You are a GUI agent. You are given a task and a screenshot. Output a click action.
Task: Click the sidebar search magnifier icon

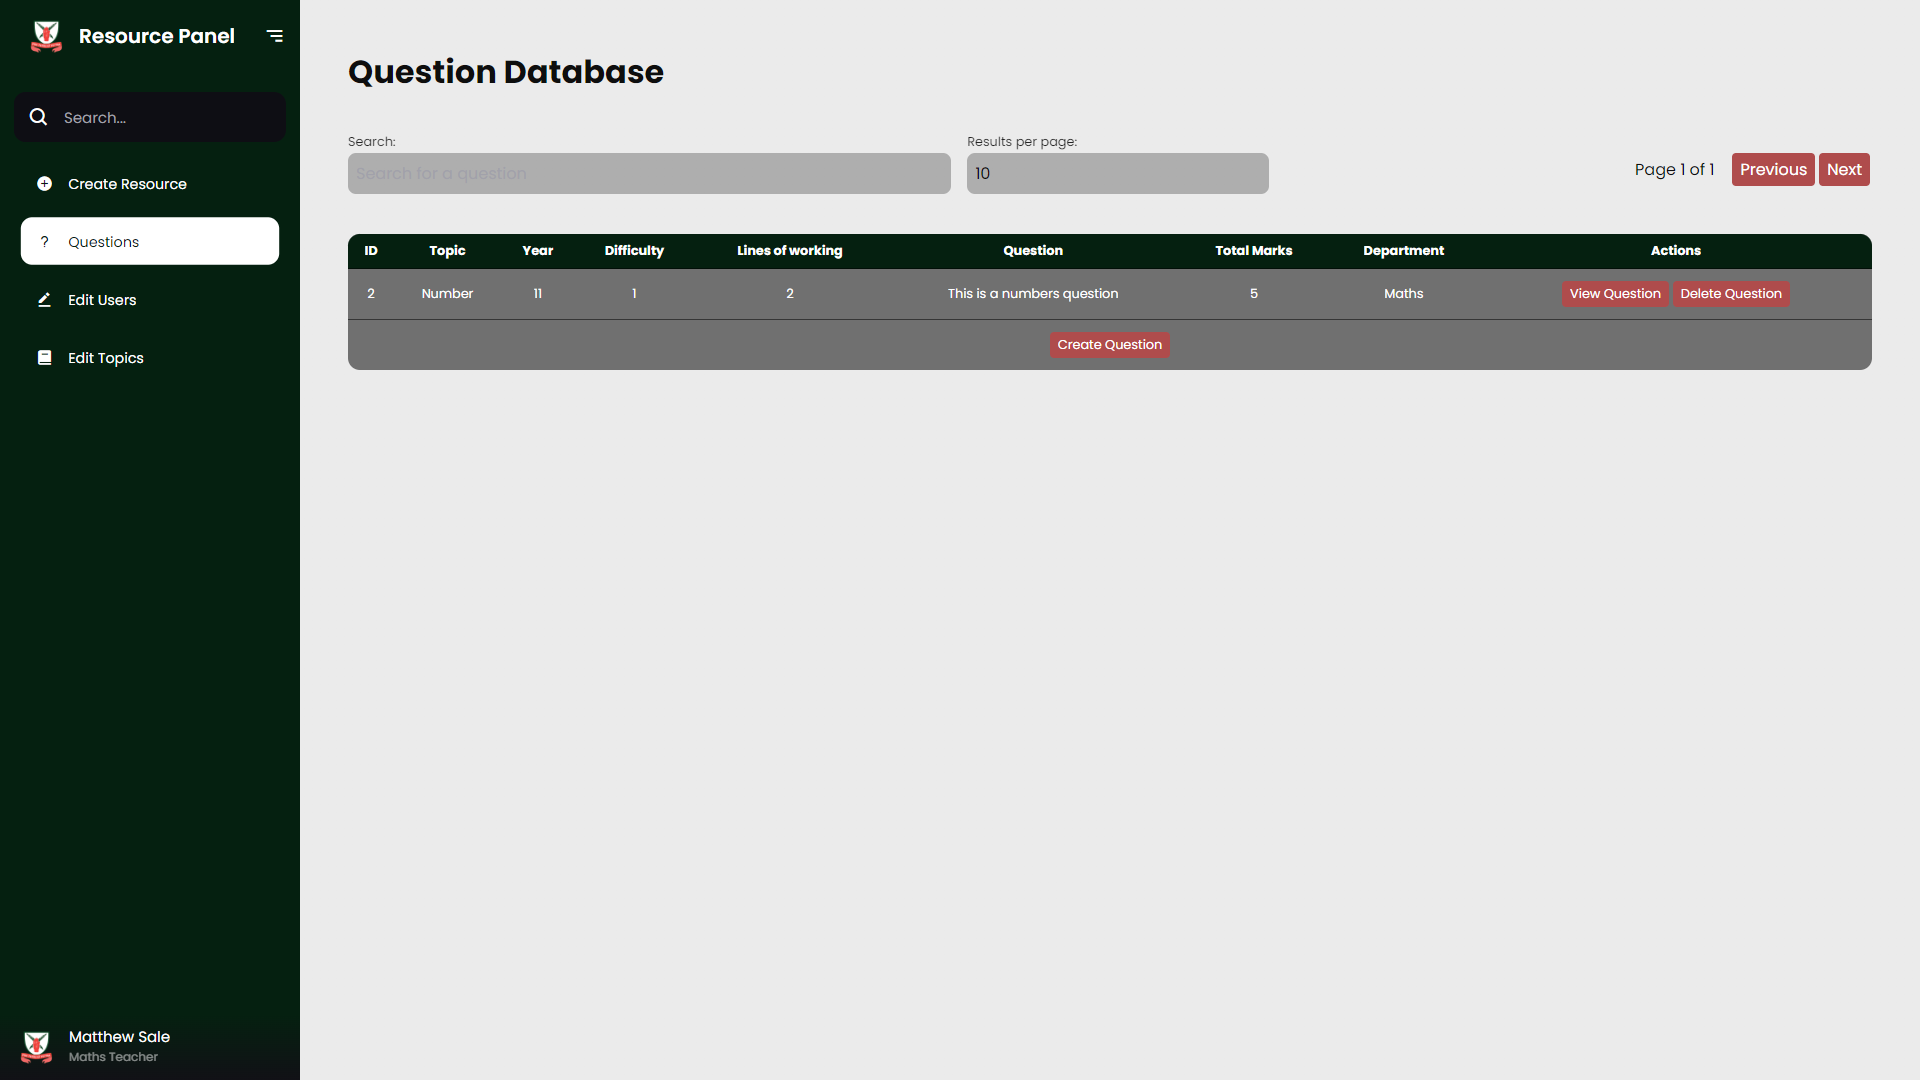click(x=38, y=117)
